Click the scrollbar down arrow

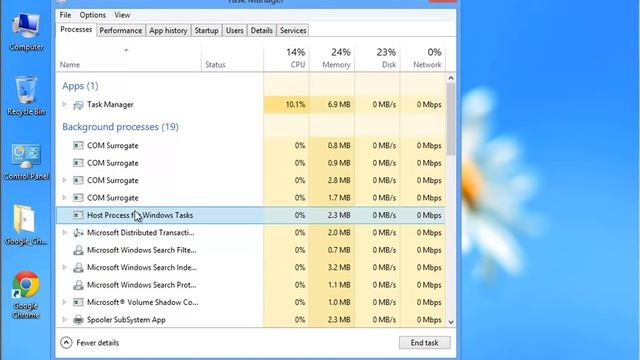(x=451, y=322)
